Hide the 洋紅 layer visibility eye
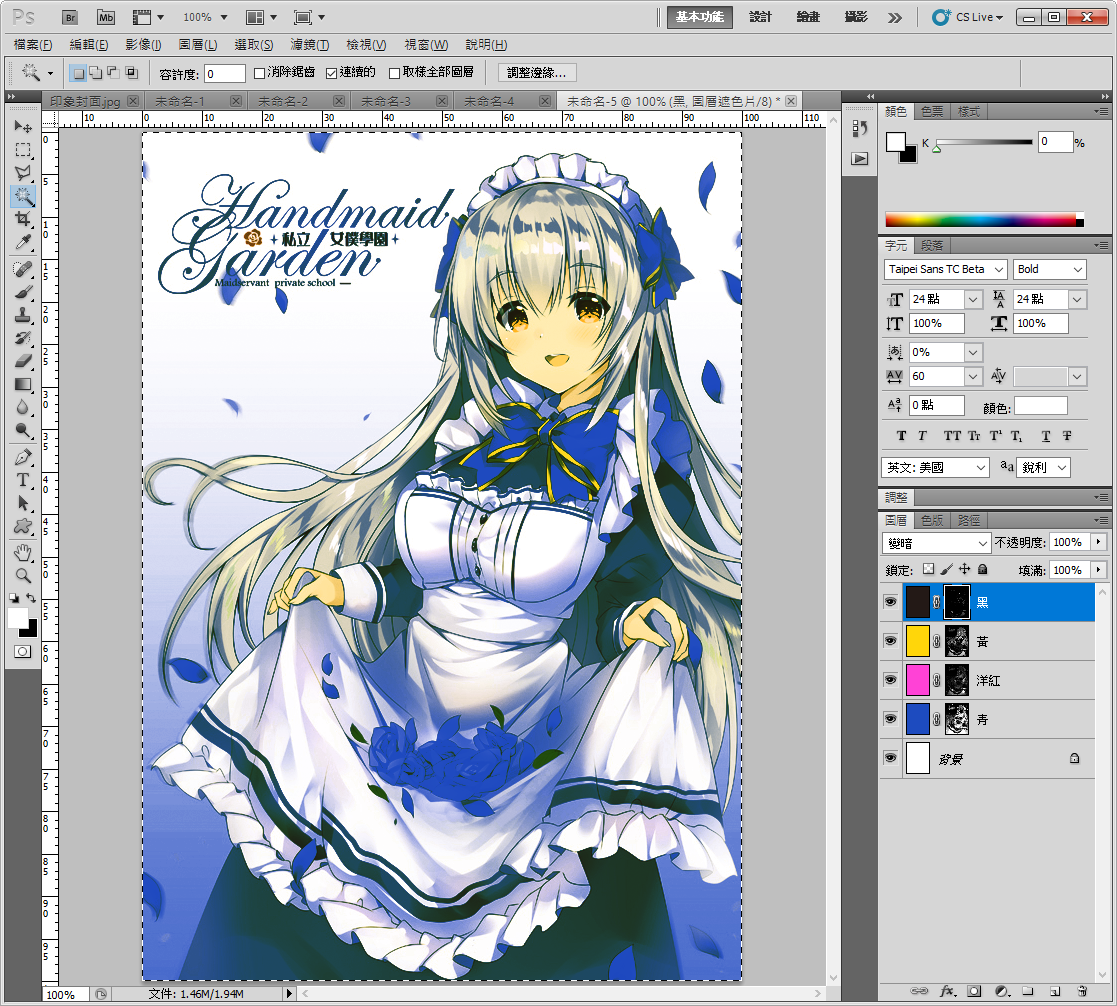 point(890,680)
